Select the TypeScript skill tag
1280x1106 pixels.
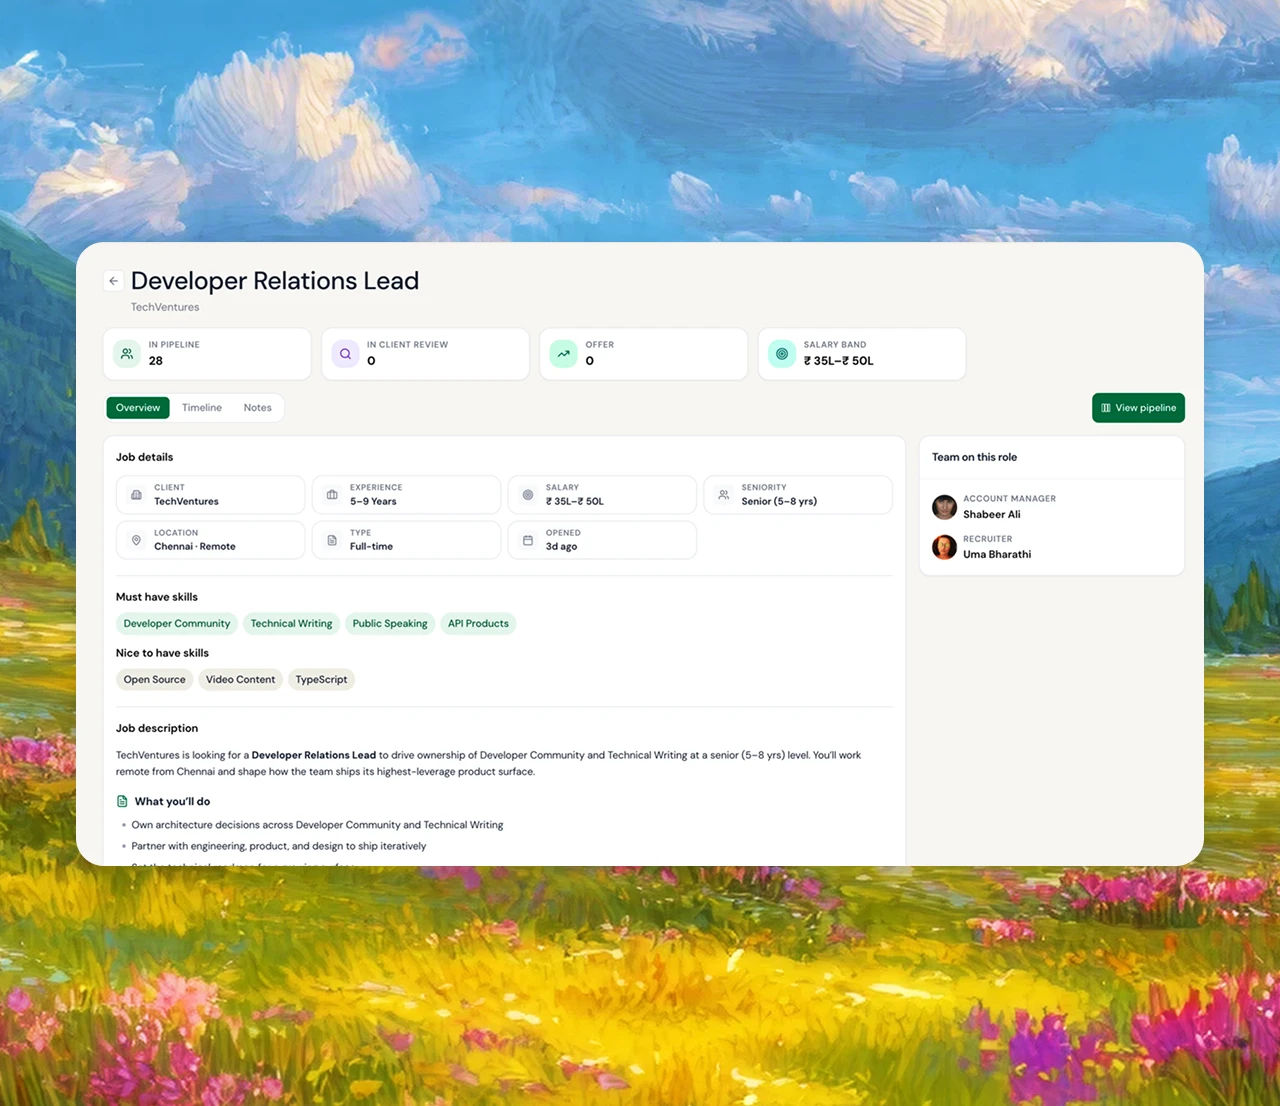[321, 680]
